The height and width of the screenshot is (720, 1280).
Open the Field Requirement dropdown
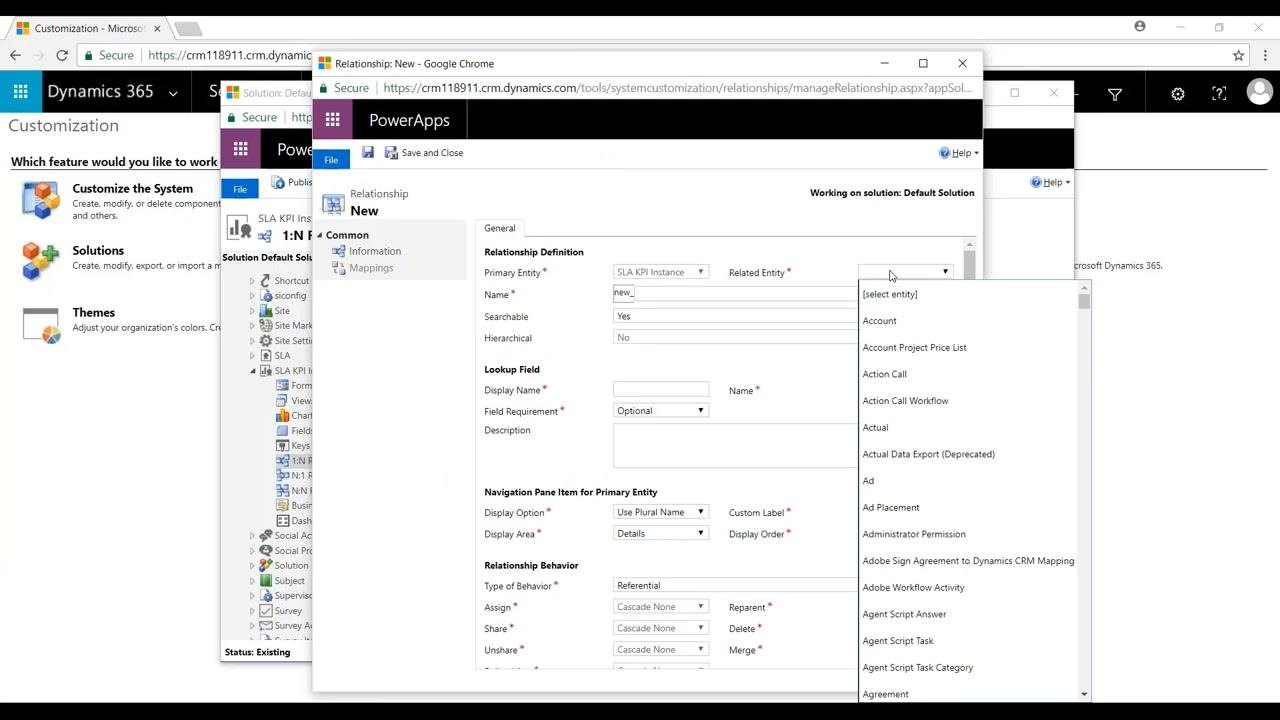661,410
